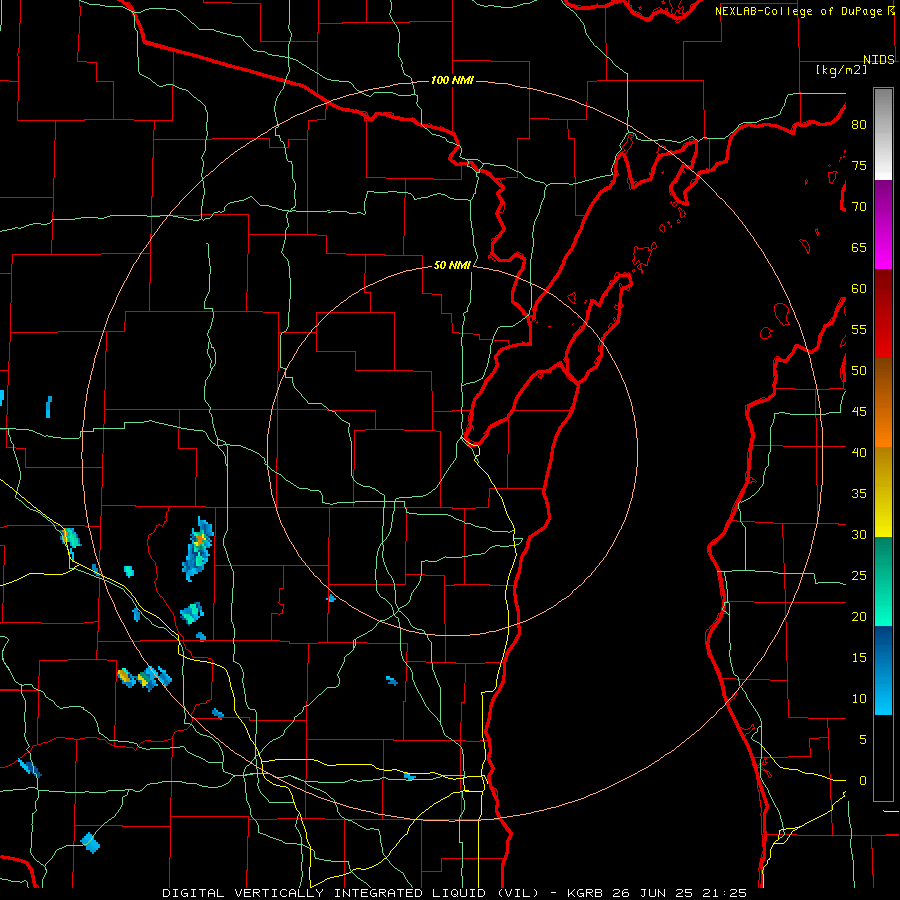Select the "10" value on the color scale

click(859, 699)
